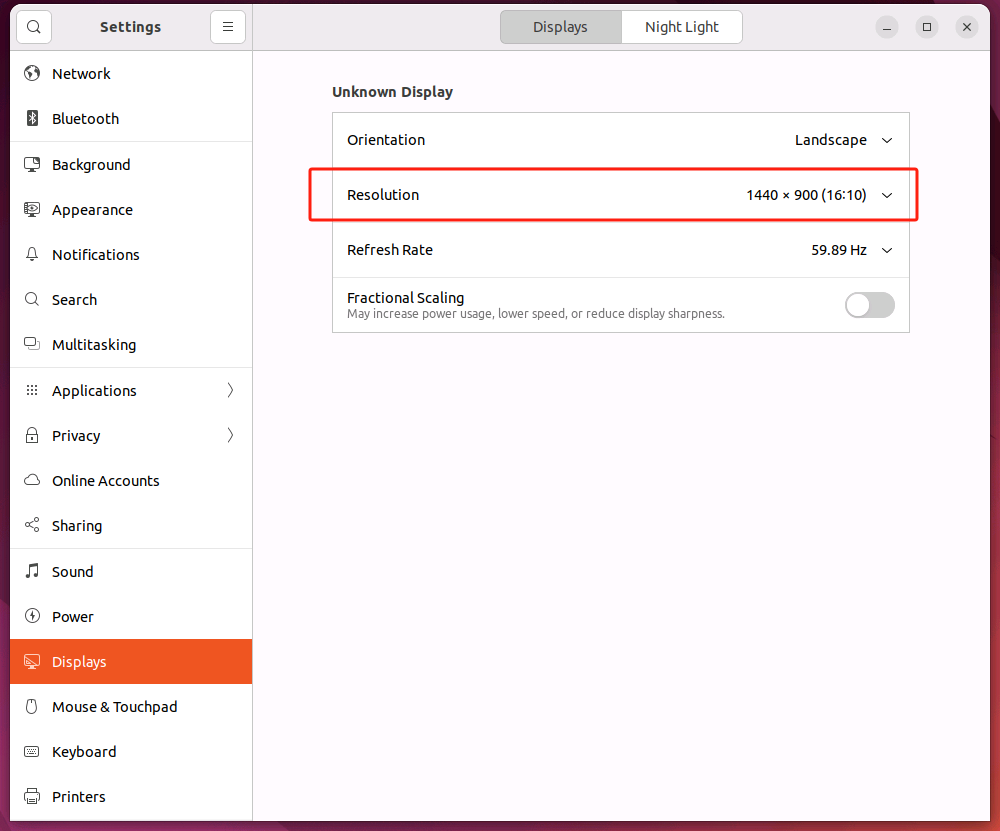The width and height of the screenshot is (1000, 831).
Task: Enable the Fractional Scaling switch
Action: tap(869, 305)
